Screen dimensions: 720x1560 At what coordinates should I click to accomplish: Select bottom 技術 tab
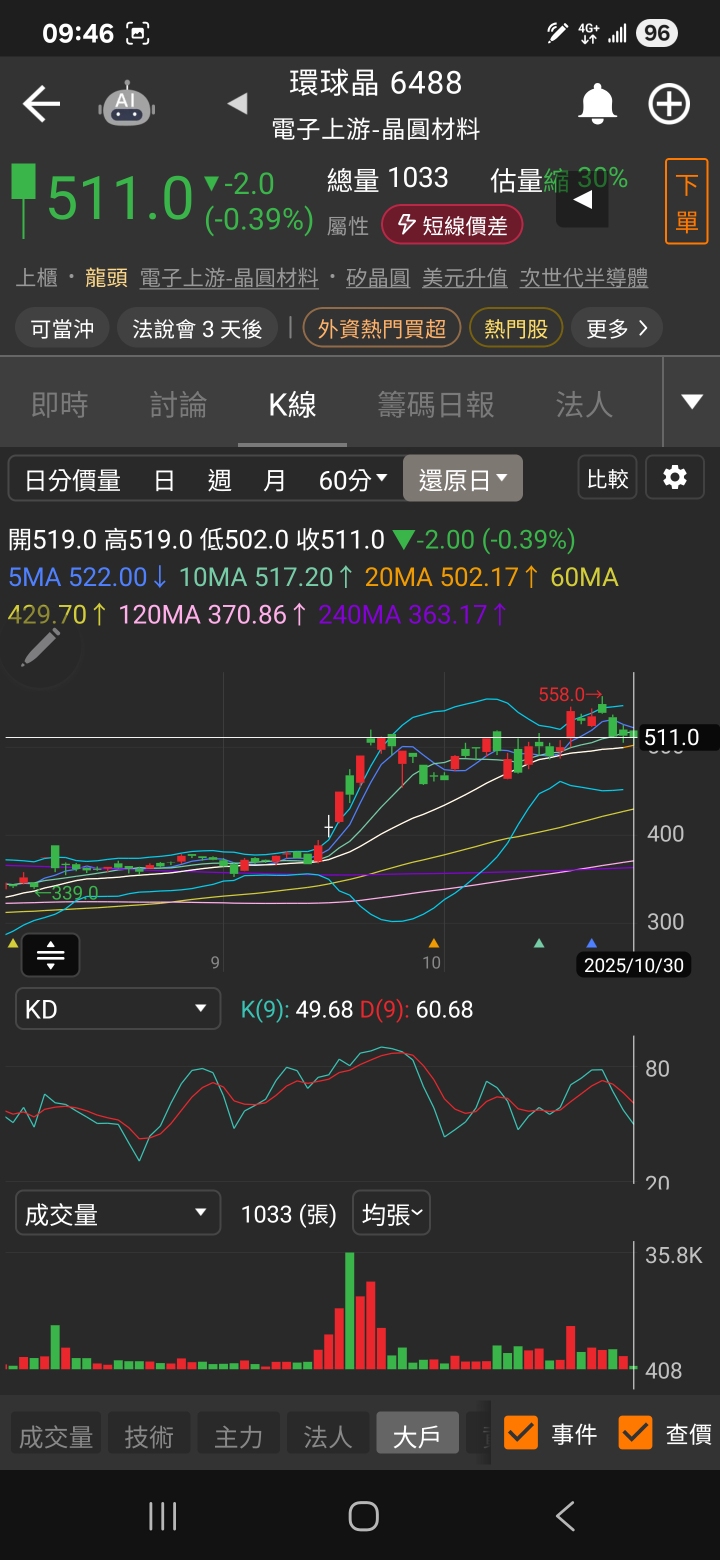pyautogui.click(x=148, y=1436)
